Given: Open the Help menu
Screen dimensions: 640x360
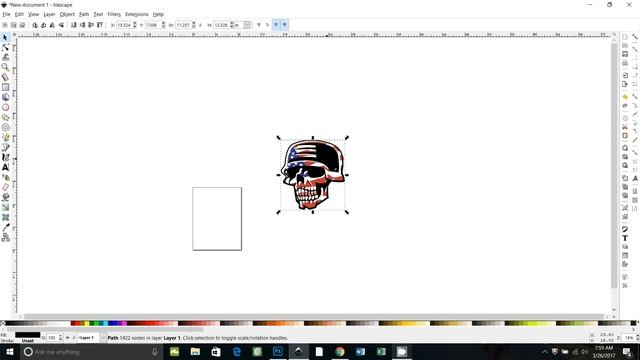Looking at the screenshot, I should pos(158,14).
